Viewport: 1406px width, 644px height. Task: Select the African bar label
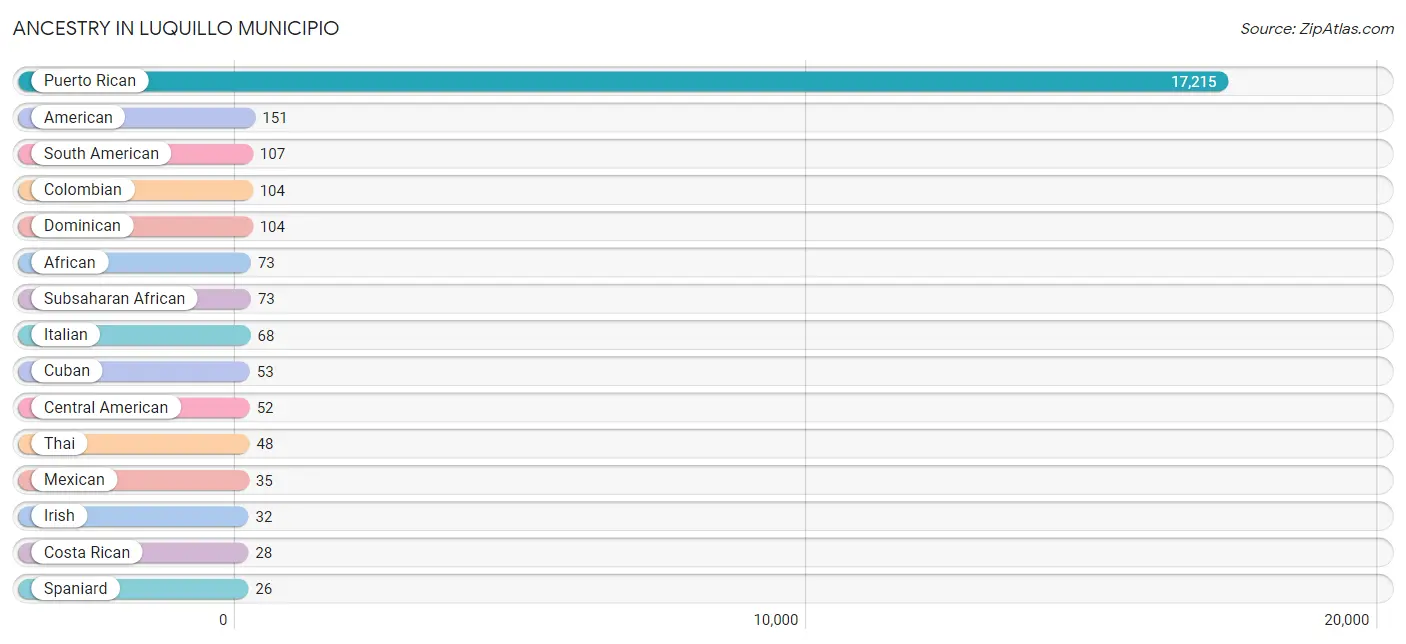pos(70,262)
